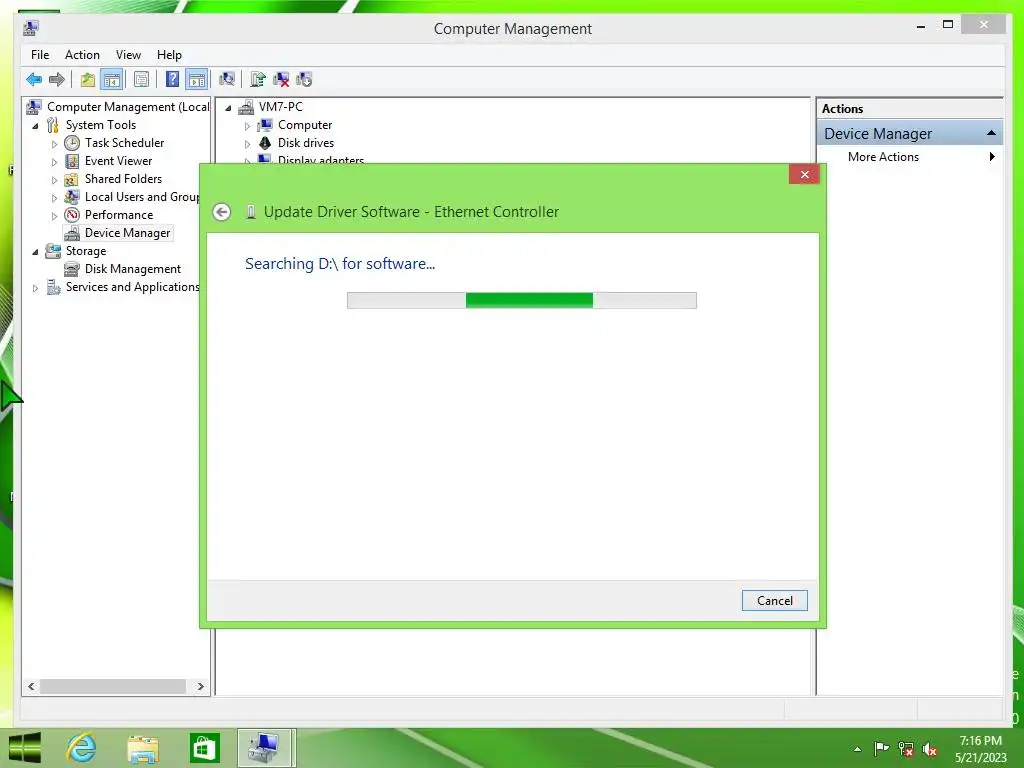
Task: Expand Local Users and Groups node
Action: pyautogui.click(x=54, y=197)
